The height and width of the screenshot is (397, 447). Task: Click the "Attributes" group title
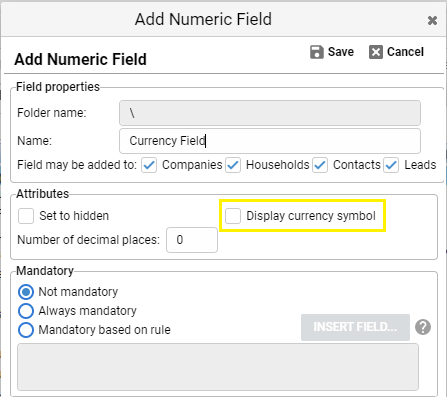tap(43, 194)
